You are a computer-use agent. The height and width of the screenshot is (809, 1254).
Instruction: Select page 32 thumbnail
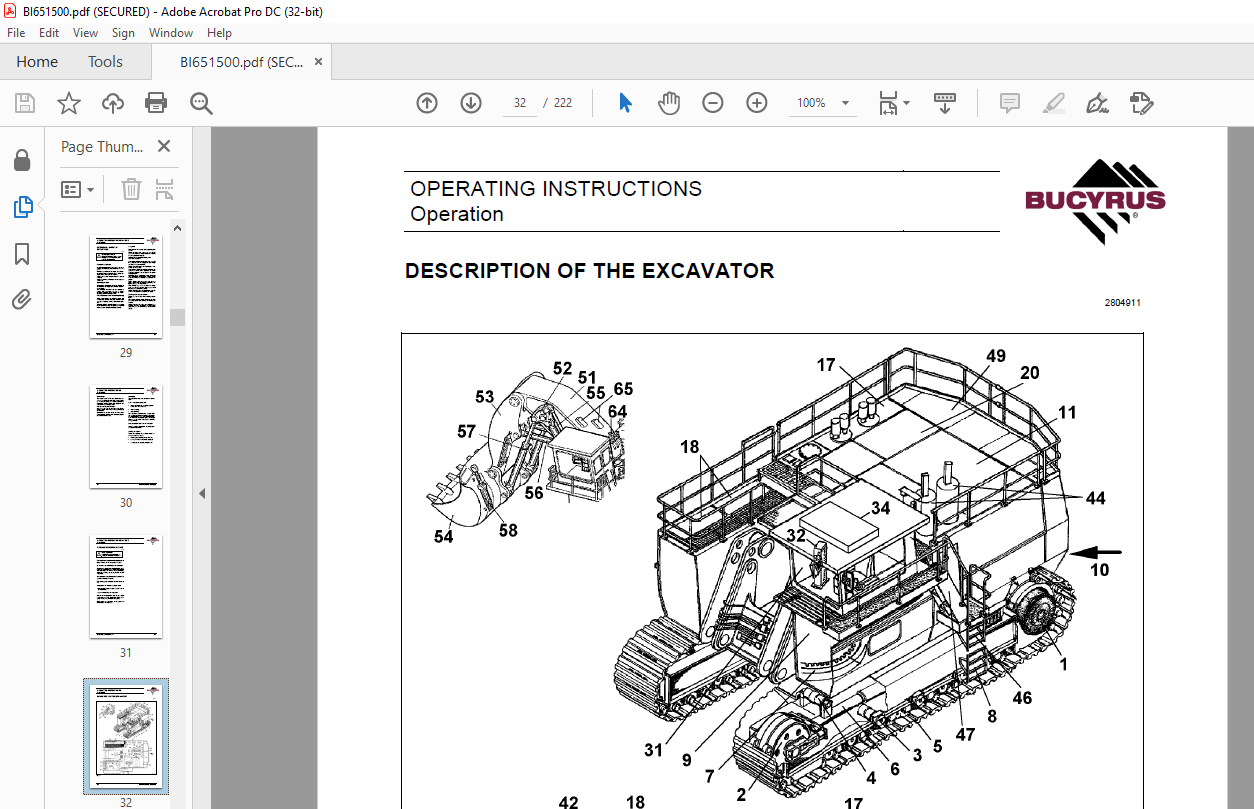coord(126,738)
